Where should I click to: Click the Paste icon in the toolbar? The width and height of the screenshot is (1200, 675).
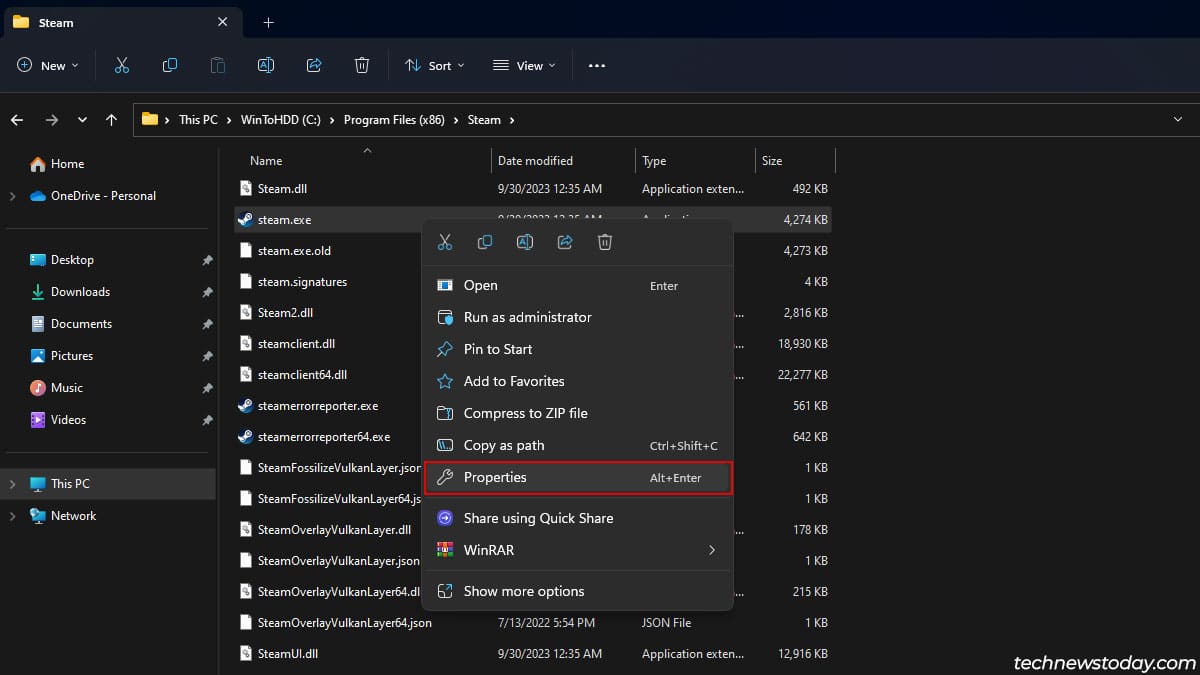point(218,65)
